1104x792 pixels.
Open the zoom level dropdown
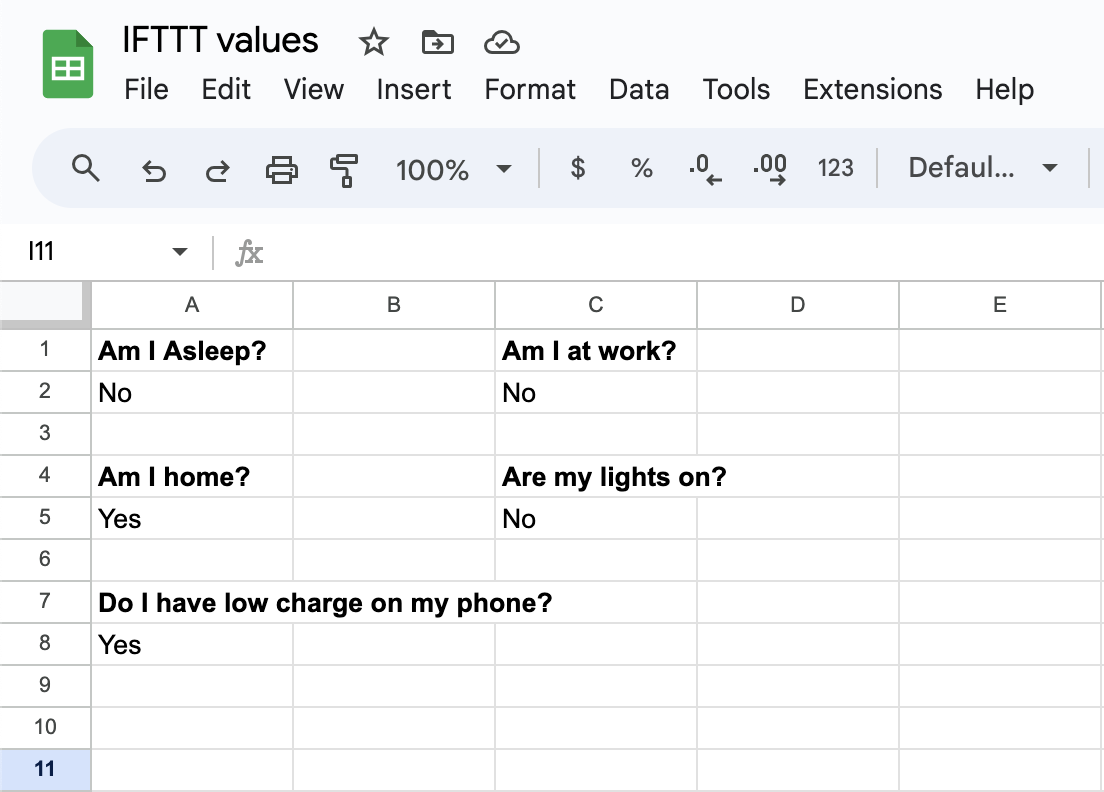(x=455, y=169)
